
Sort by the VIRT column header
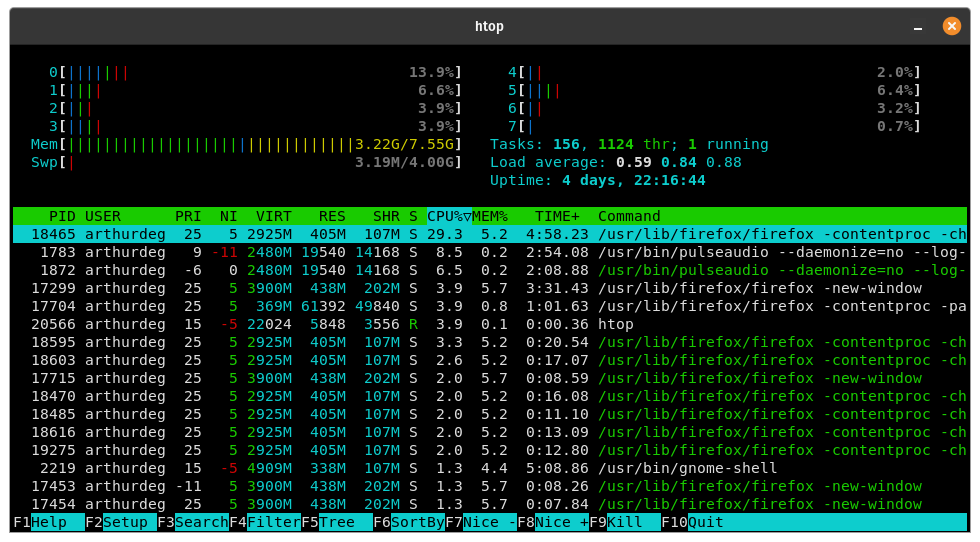tap(274, 216)
